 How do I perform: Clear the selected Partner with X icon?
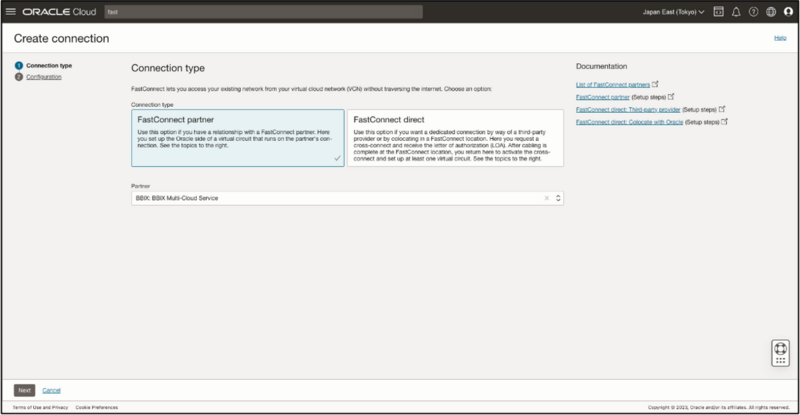click(x=546, y=198)
